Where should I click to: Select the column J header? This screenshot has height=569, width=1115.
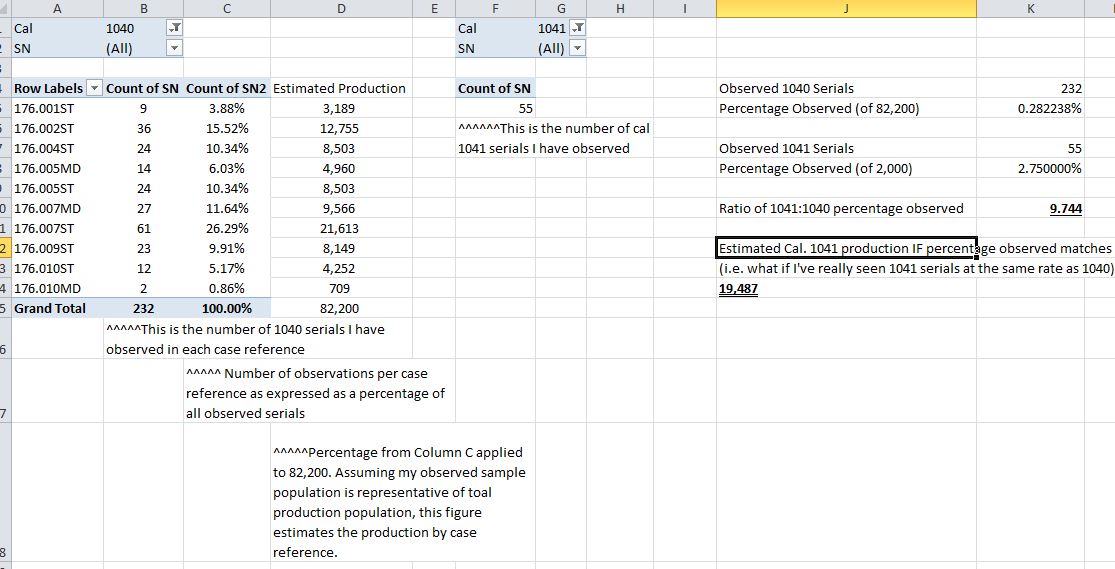pos(846,8)
